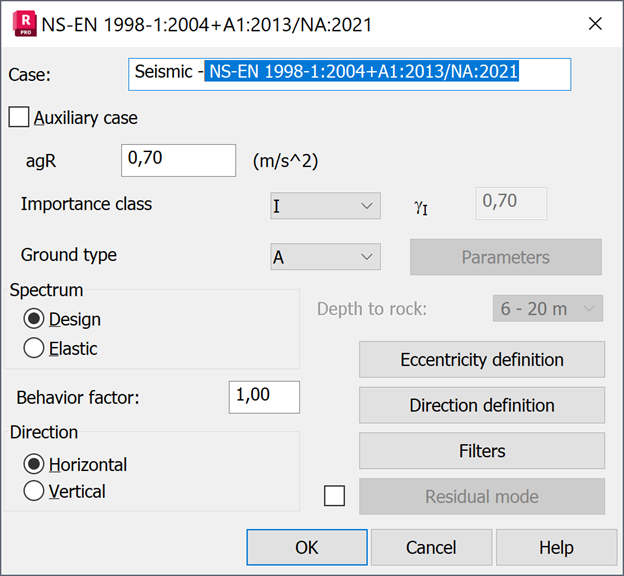
Task: Click the Behavior factor field
Action: 264,397
